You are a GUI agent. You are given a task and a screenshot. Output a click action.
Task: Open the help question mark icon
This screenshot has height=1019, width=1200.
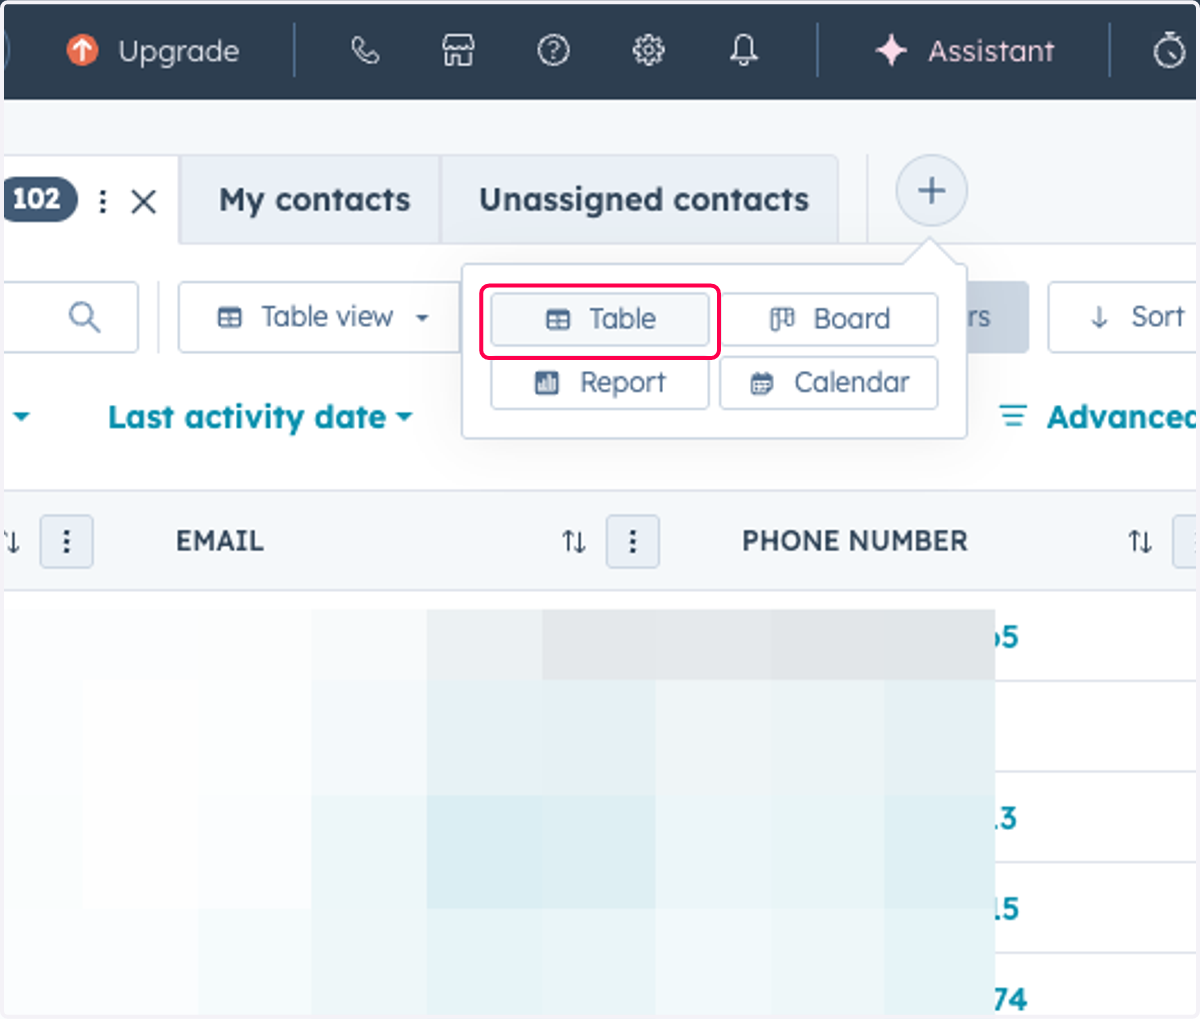pos(553,50)
